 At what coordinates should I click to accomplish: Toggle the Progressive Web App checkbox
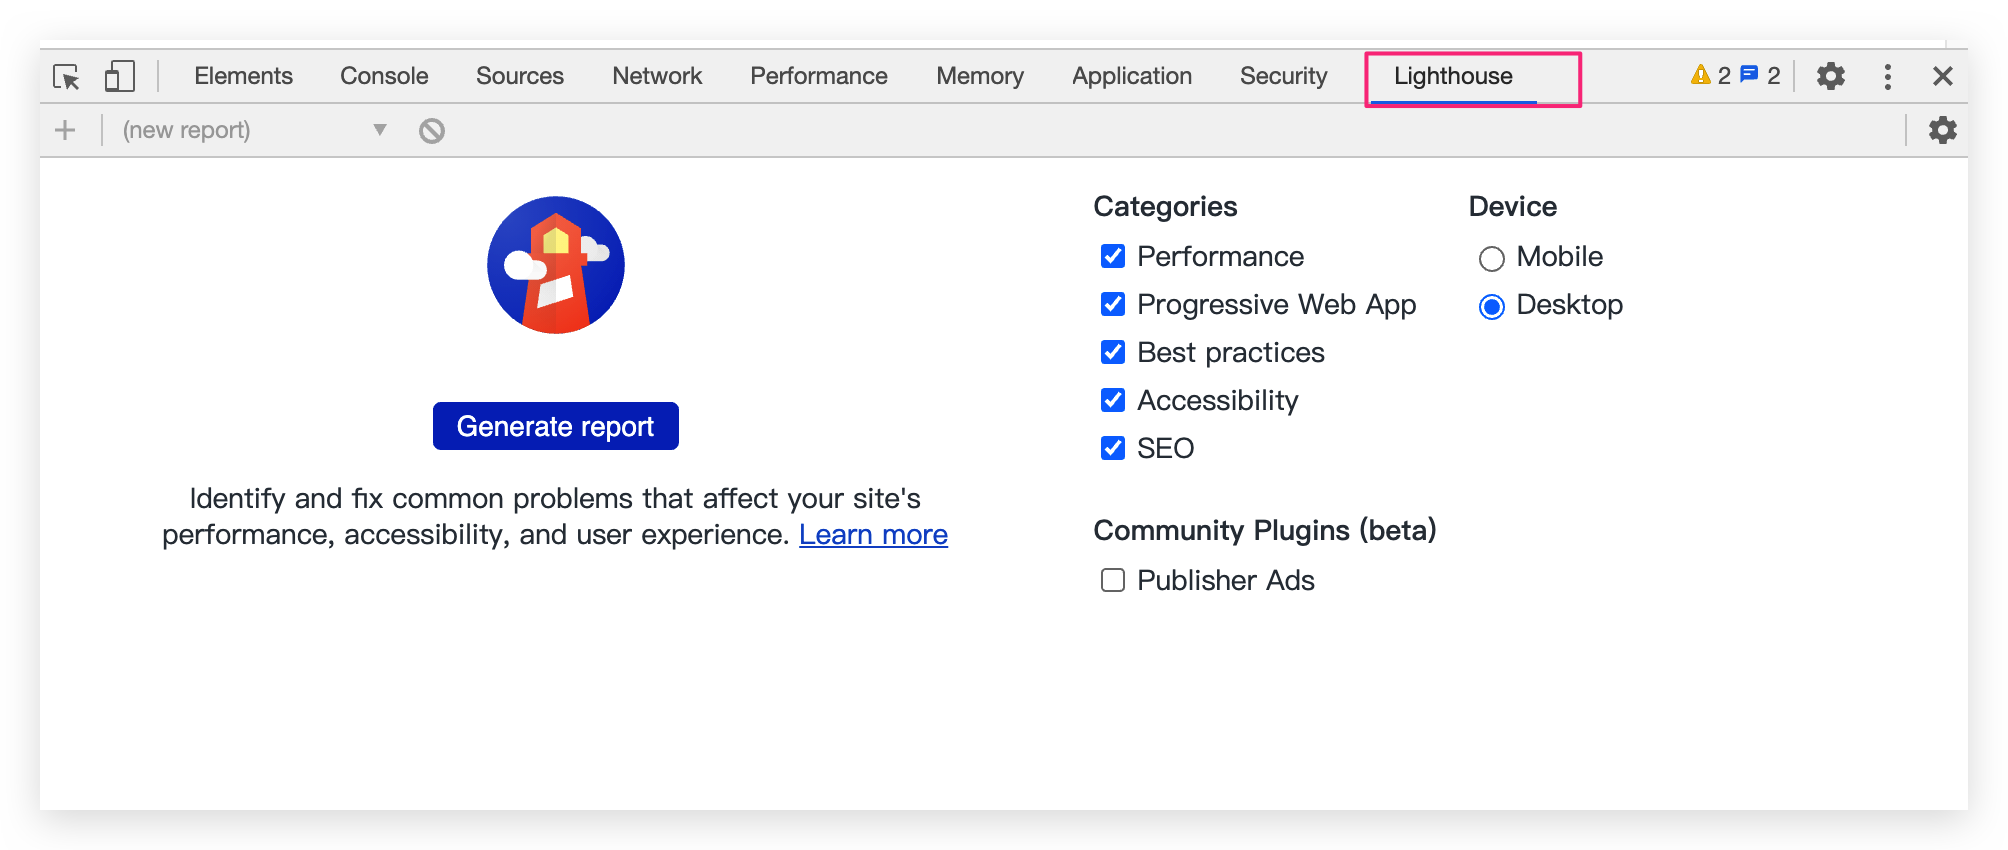tap(1113, 305)
